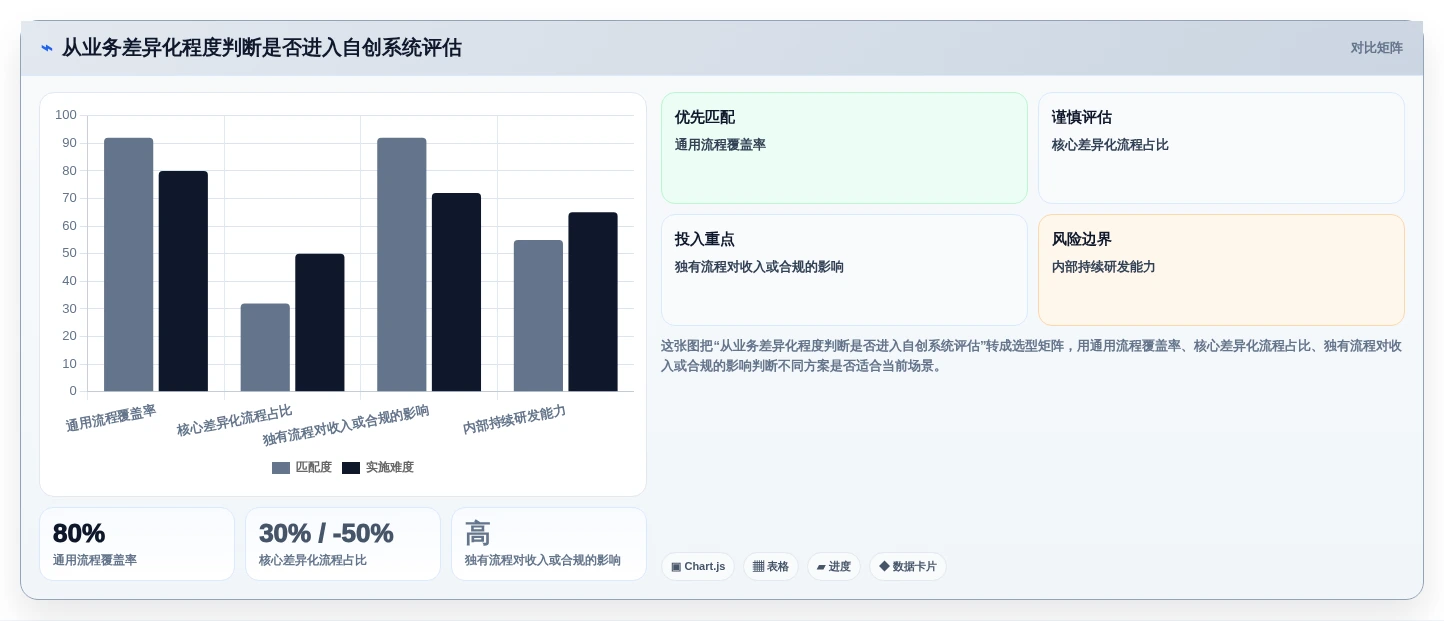Click 内部持续研发能力 text in 风险边界 card
The image size is (1444, 621).
click(x=1103, y=267)
